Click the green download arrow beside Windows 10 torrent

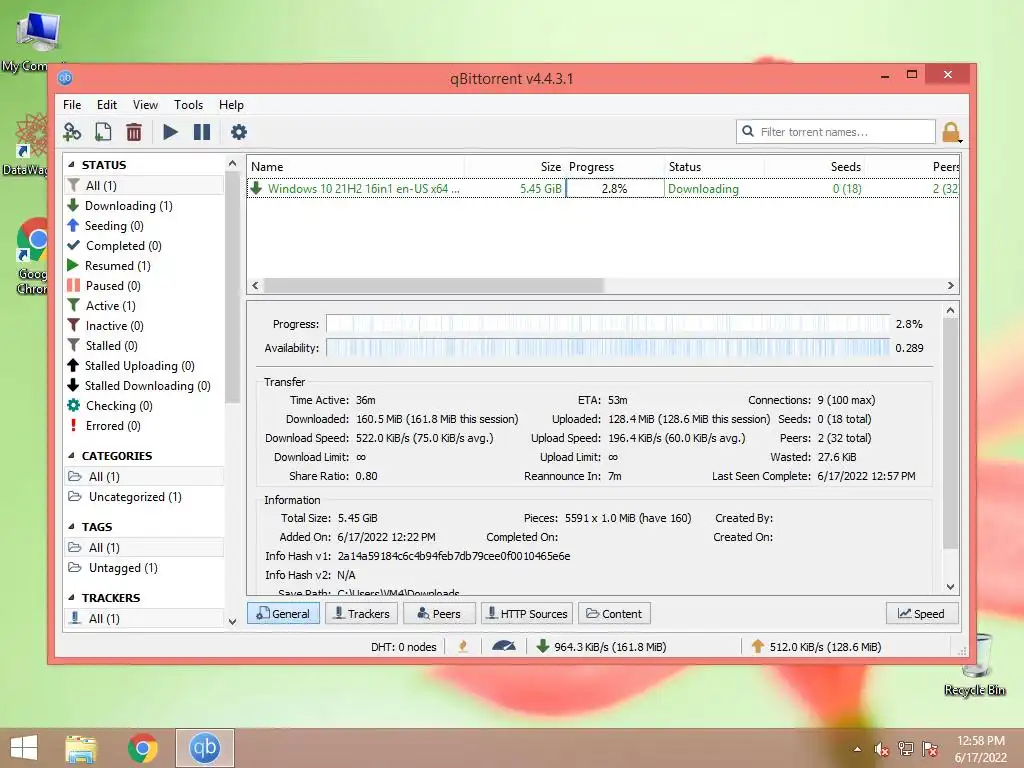click(257, 188)
